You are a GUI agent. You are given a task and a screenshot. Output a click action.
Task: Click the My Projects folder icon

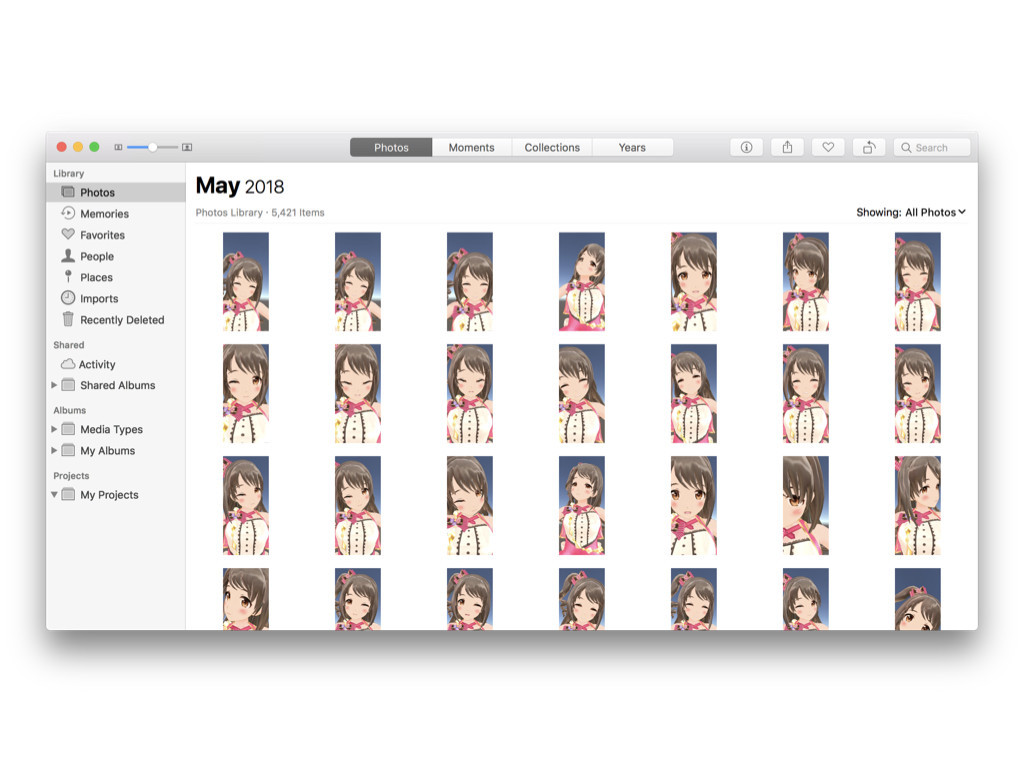pyautogui.click(x=68, y=494)
